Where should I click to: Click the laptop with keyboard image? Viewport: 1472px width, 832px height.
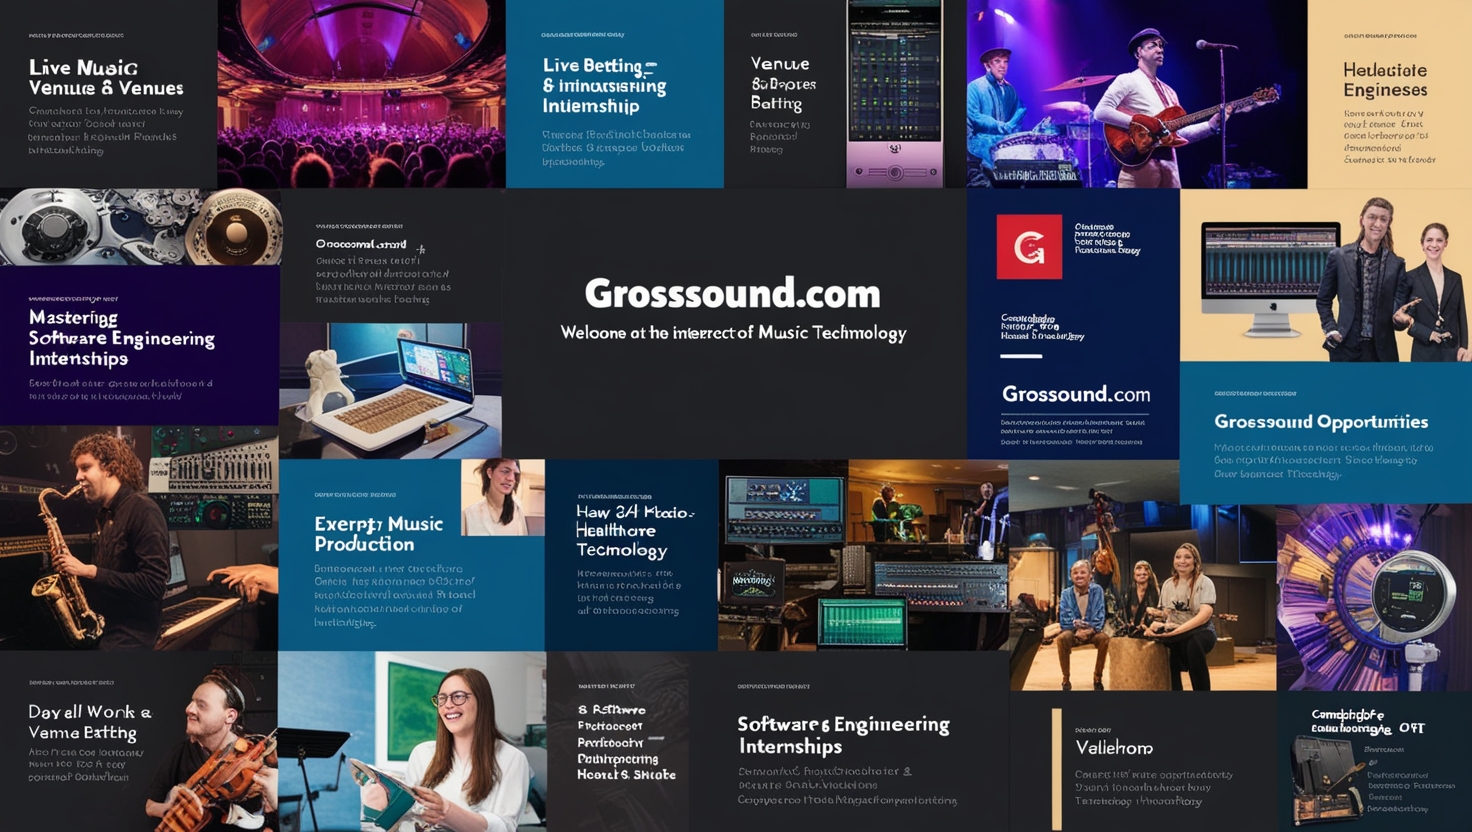tap(391, 390)
